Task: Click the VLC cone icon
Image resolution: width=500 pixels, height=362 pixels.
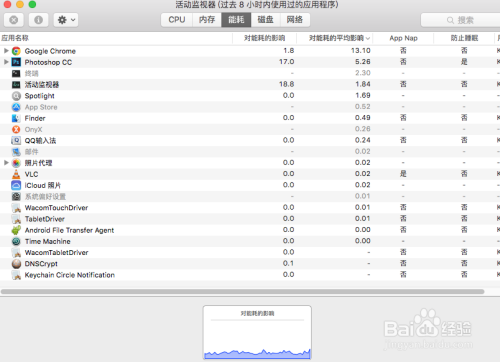Action: [x=16, y=174]
